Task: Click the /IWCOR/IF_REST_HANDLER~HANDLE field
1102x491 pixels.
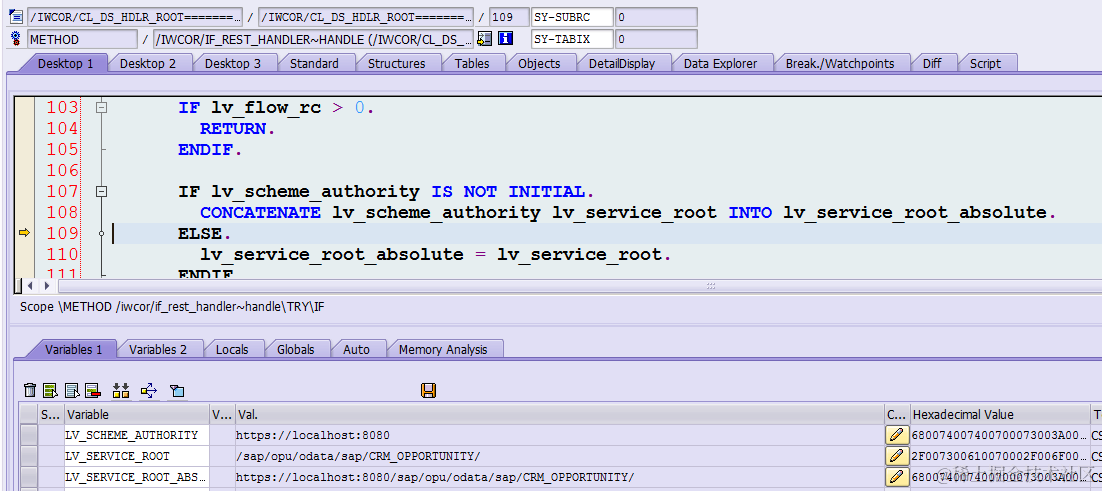Action: [x=313, y=39]
